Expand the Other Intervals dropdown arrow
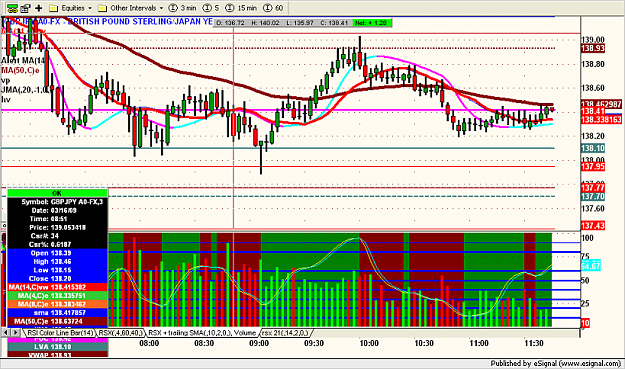This screenshot has height=369, width=625. 161,8
